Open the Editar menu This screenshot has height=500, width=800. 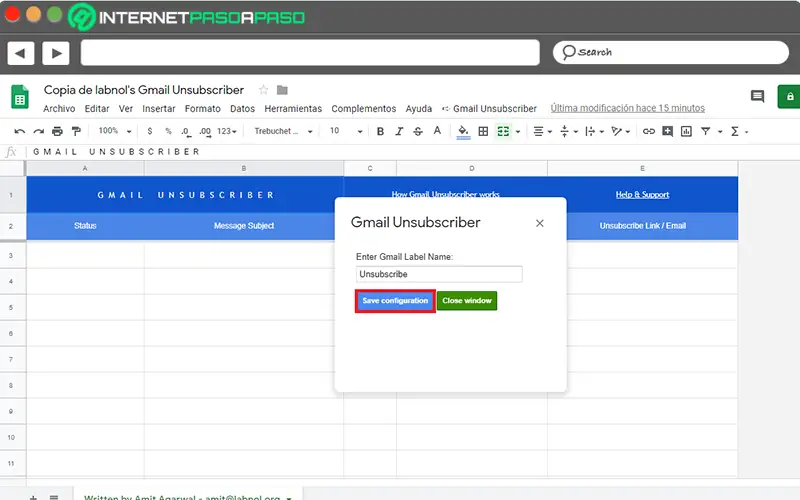coord(97,109)
